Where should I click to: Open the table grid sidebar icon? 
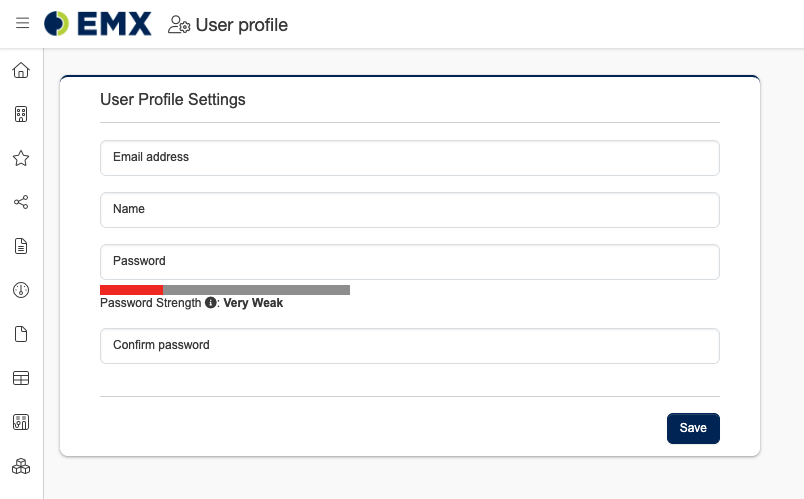coord(21,378)
